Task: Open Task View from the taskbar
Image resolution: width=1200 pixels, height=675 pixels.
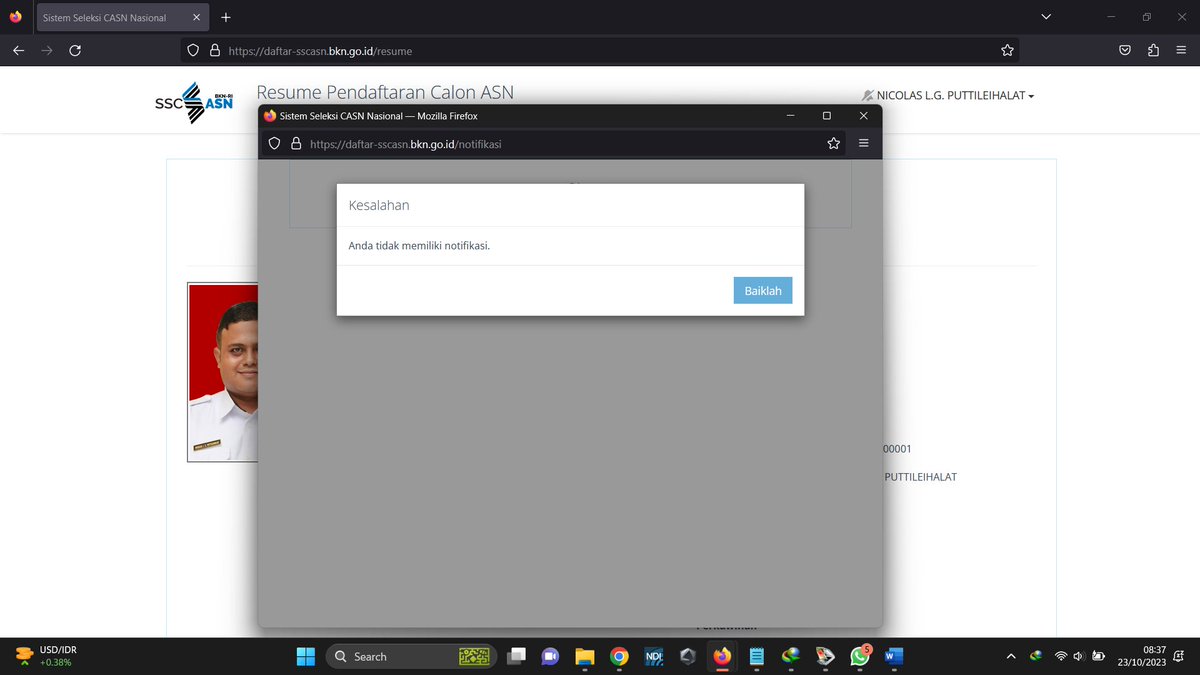Action: [x=516, y=656]
